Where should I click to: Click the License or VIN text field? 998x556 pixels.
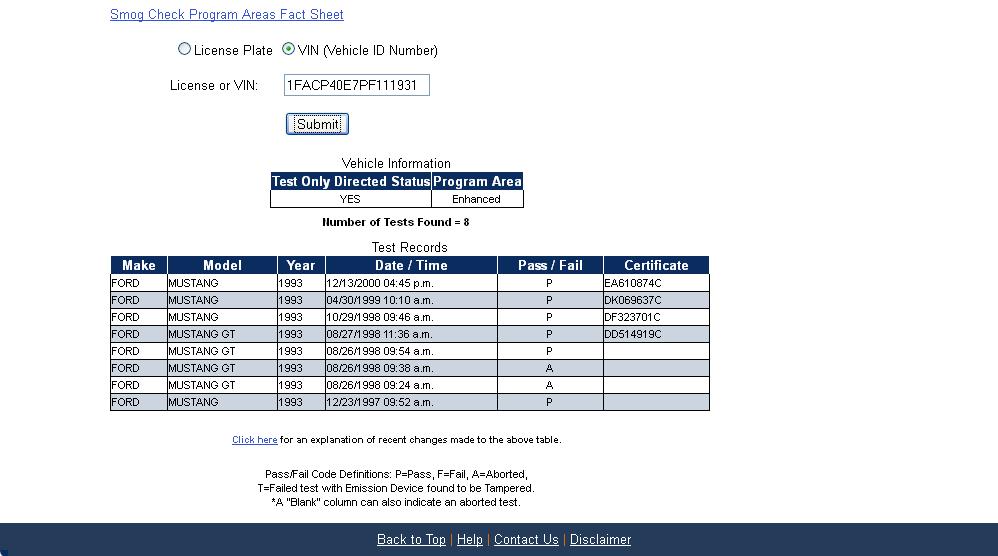(356, 86)
